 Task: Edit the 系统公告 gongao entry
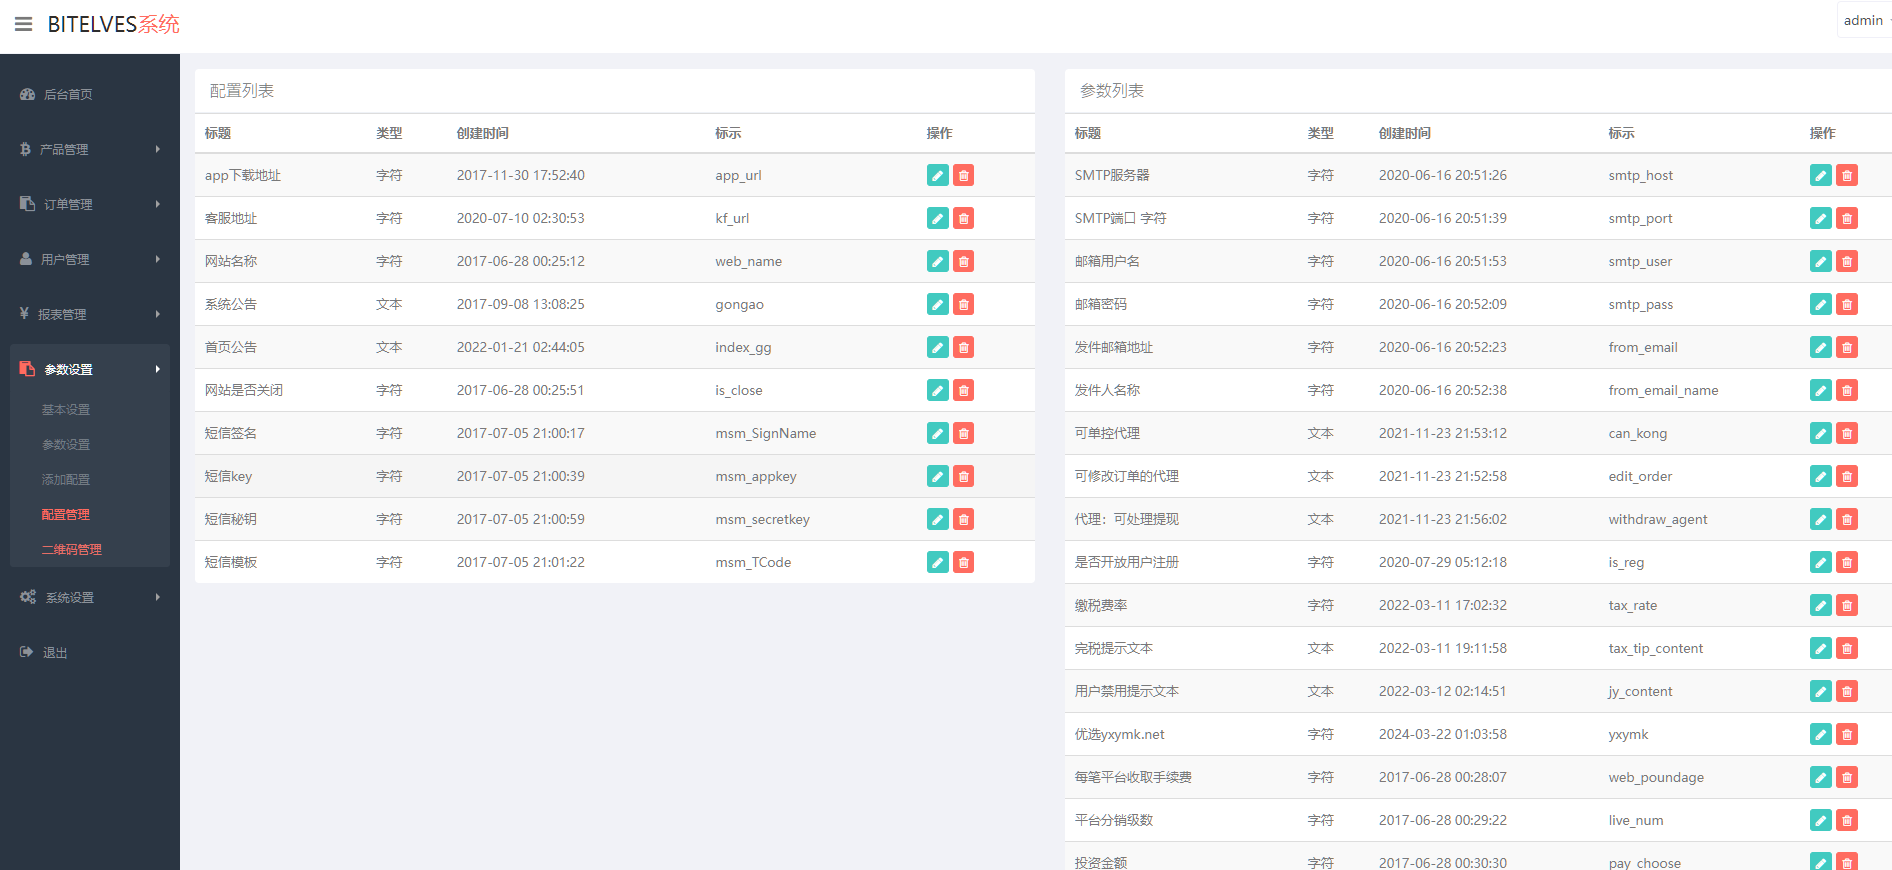tap(937, 304)
